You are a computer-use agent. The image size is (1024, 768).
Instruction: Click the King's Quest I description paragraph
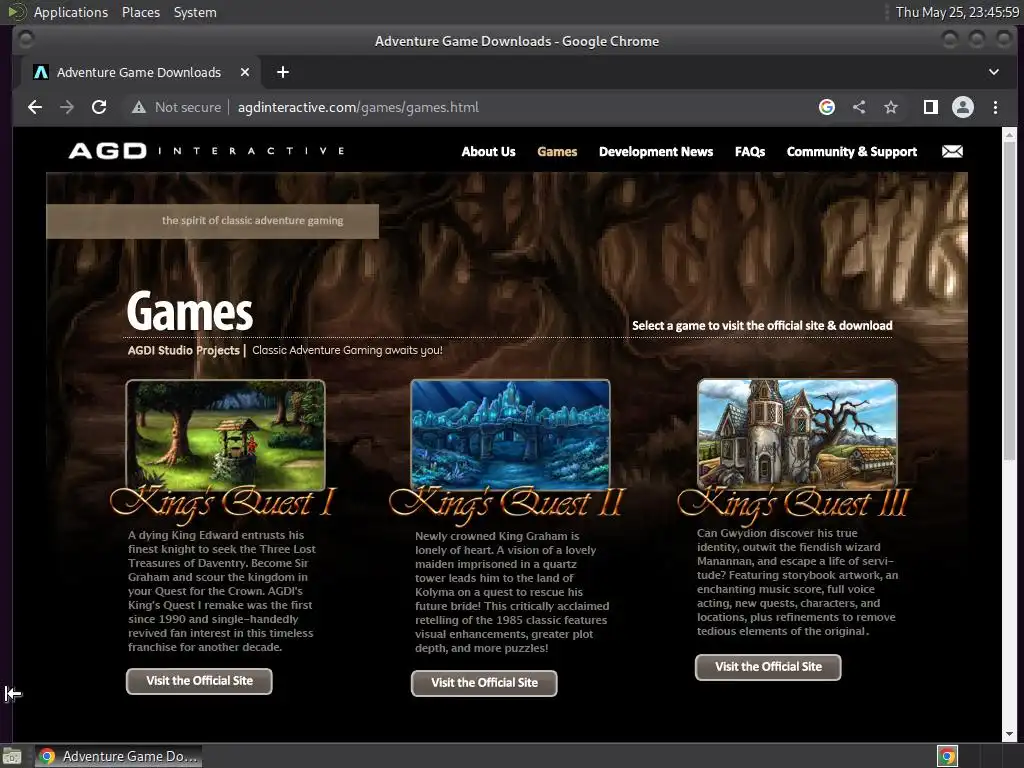click(x=222, y=591)
